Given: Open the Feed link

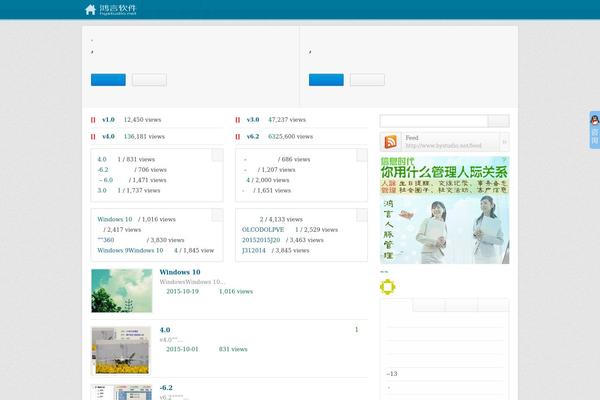Looking at the screenshot, I should point(412,138).
